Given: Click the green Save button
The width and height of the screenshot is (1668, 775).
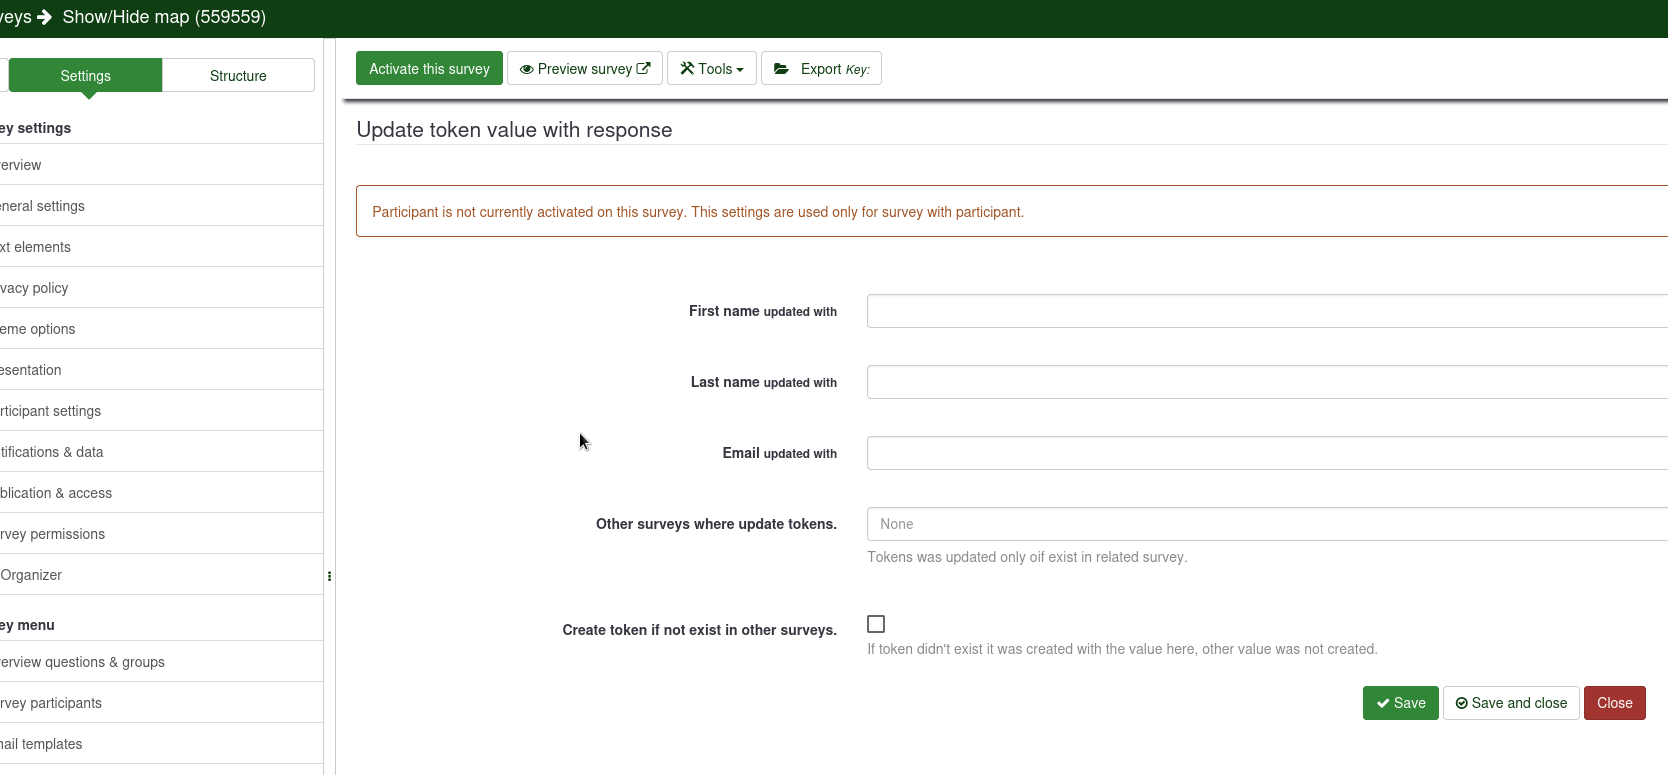Looking at the screenshot, I should pos(1400,703).
